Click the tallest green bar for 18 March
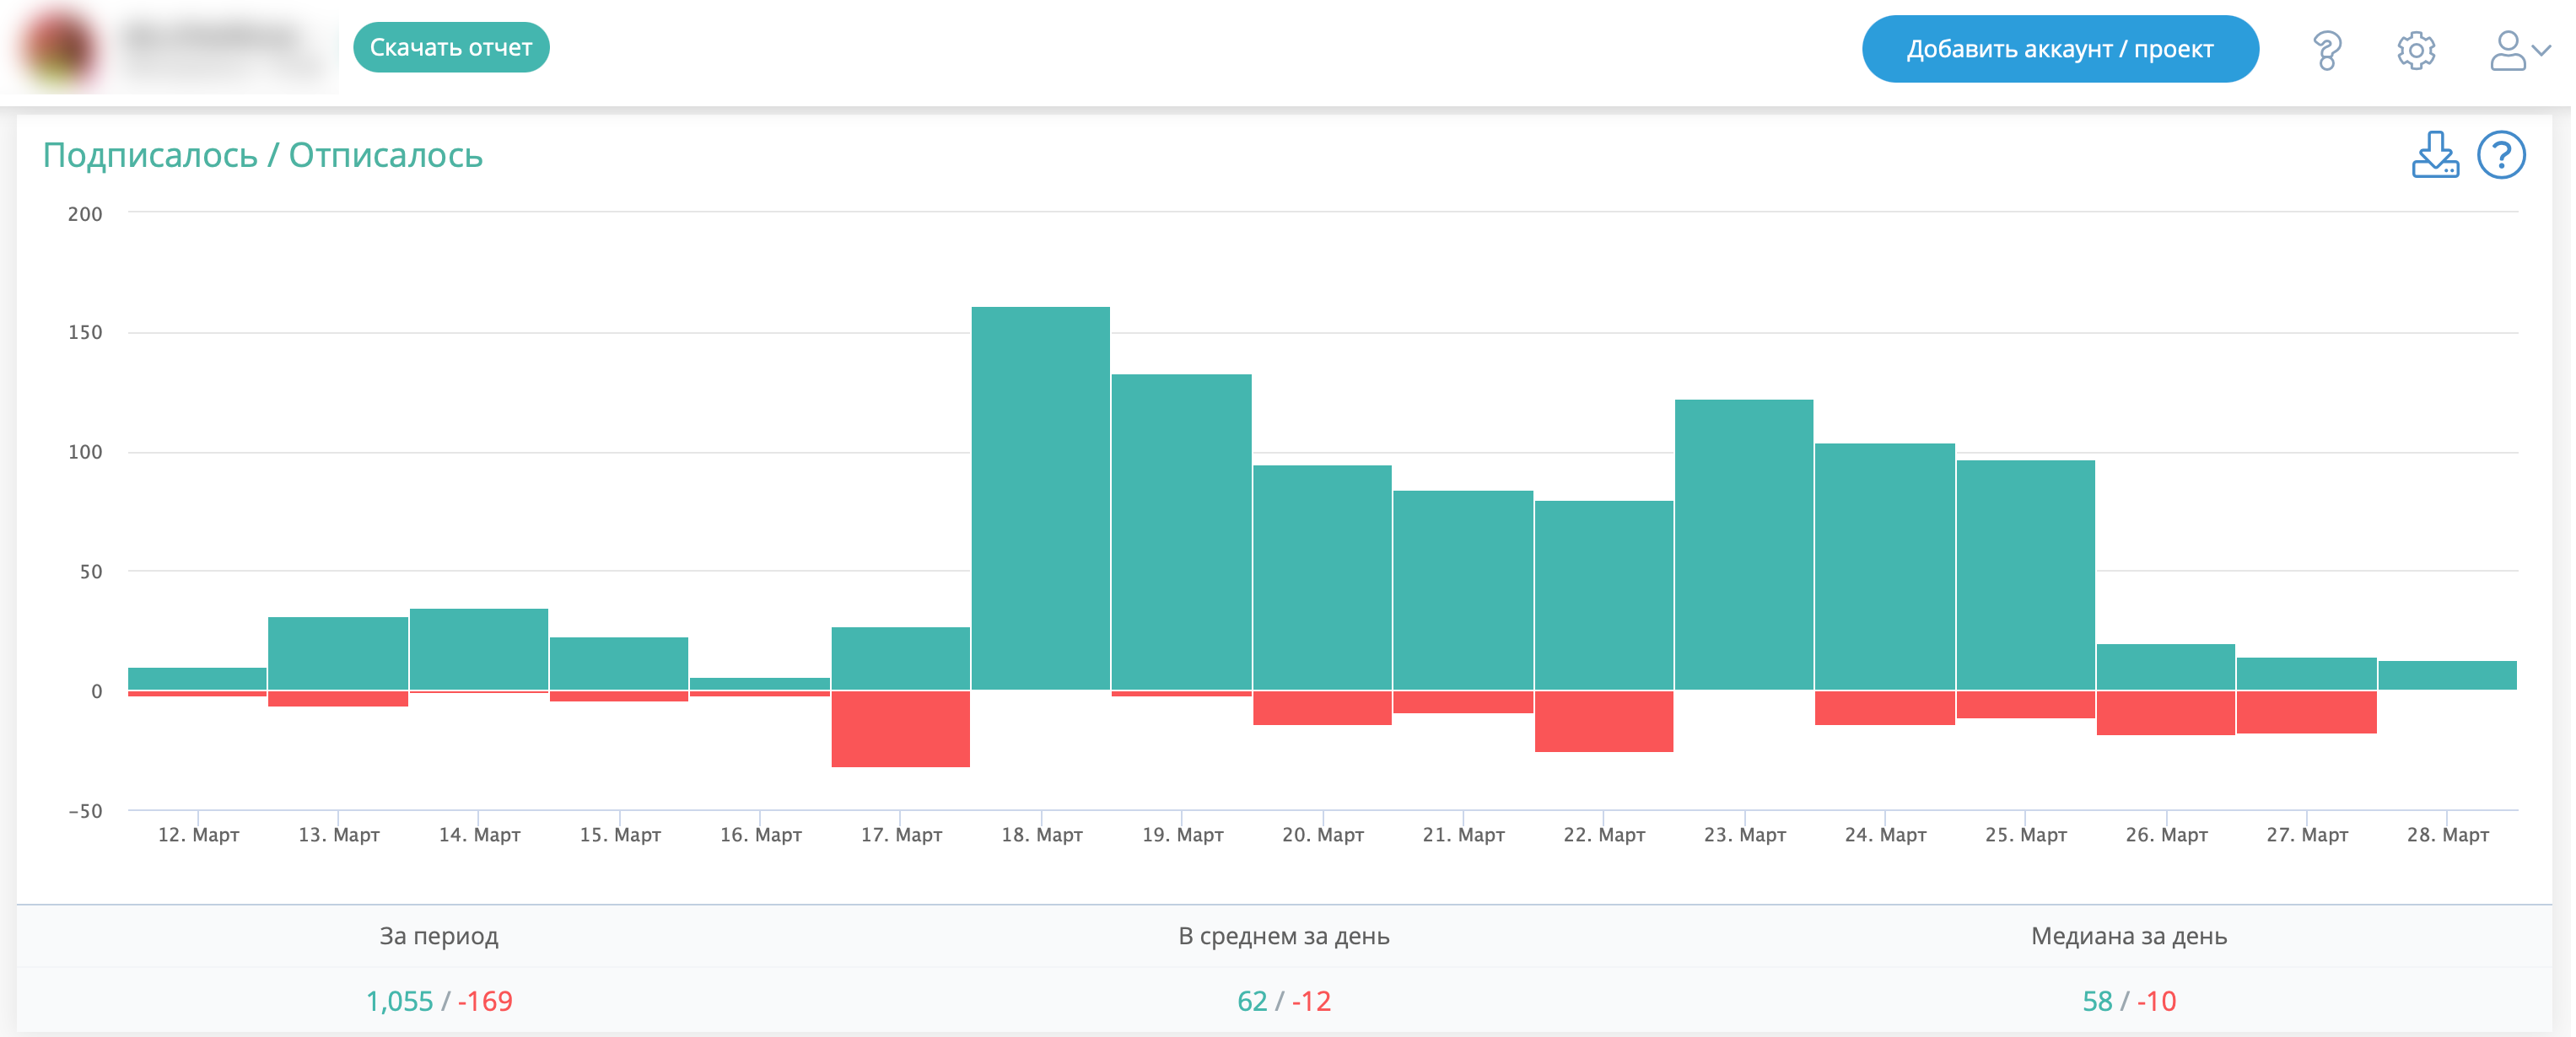The image size is (2576, 1037). (x=1040, y=498)
